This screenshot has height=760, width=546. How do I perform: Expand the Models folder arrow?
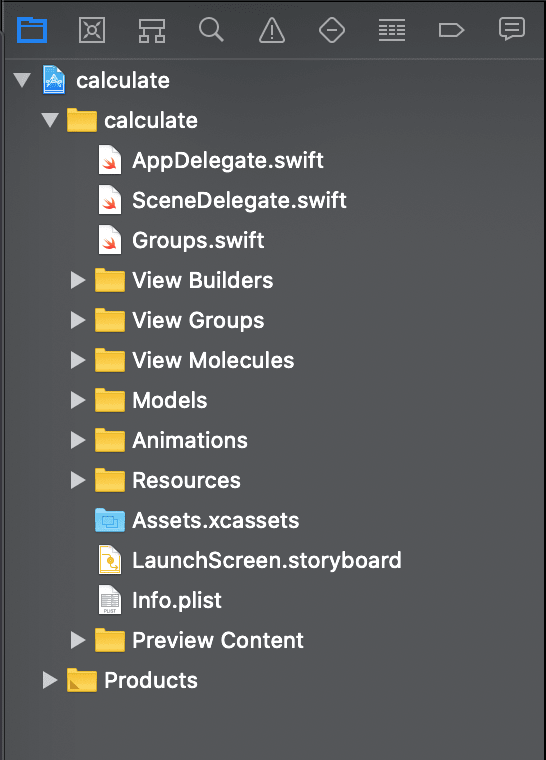pos(78,400)
